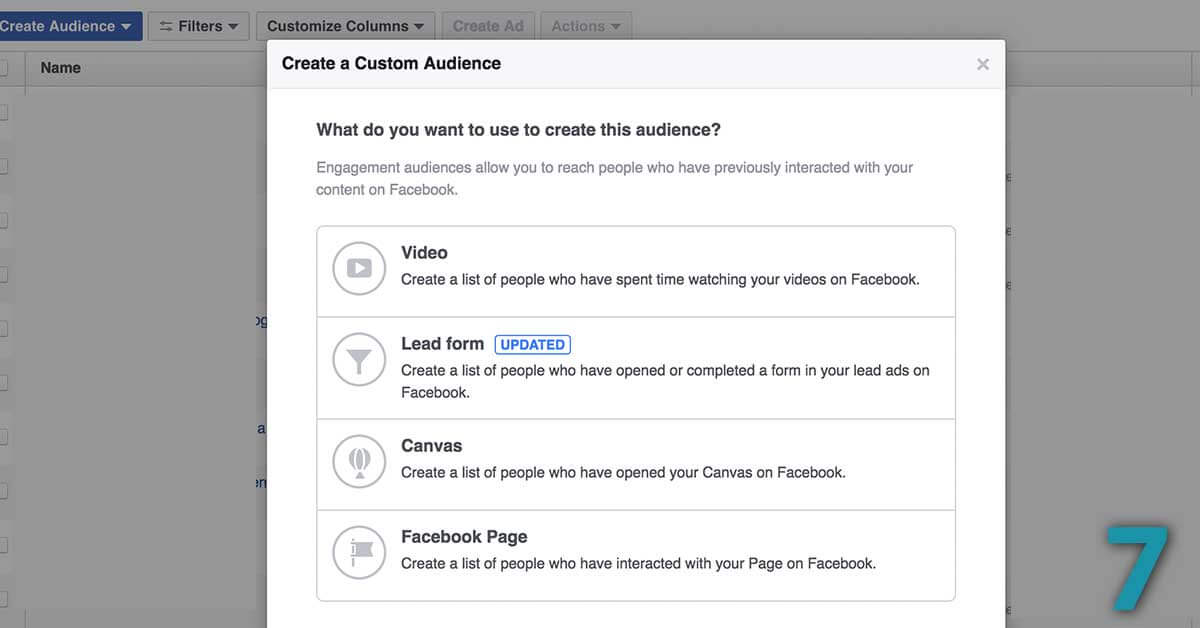The height and width of the screenshot is (628, 1200).
Task: Close the Create a Custom Audience dialog
Action: (983, 64)
